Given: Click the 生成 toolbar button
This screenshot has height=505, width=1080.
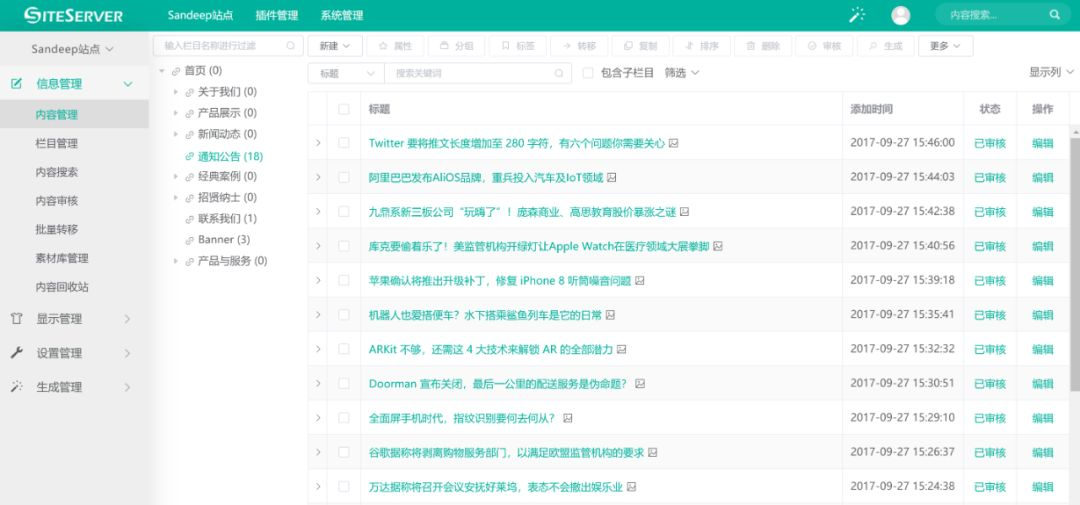Looking at the screenshot, I should 885,45.
